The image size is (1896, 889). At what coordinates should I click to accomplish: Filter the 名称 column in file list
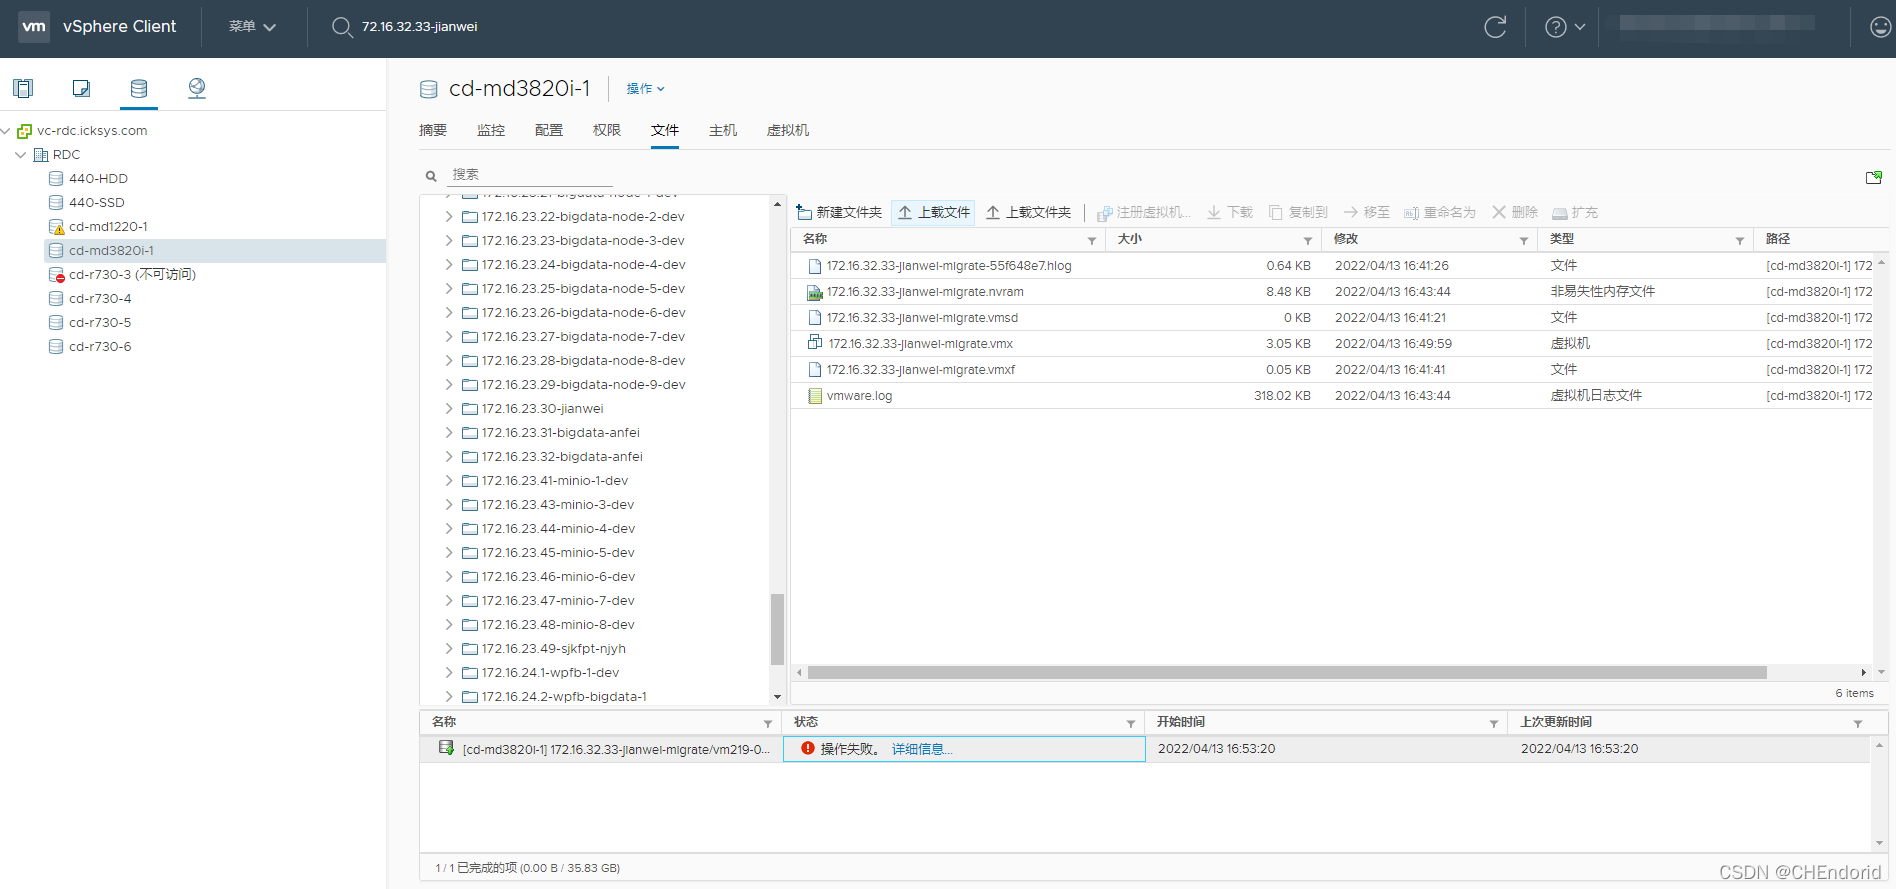pyautogui.click(x=1092, y=241)
